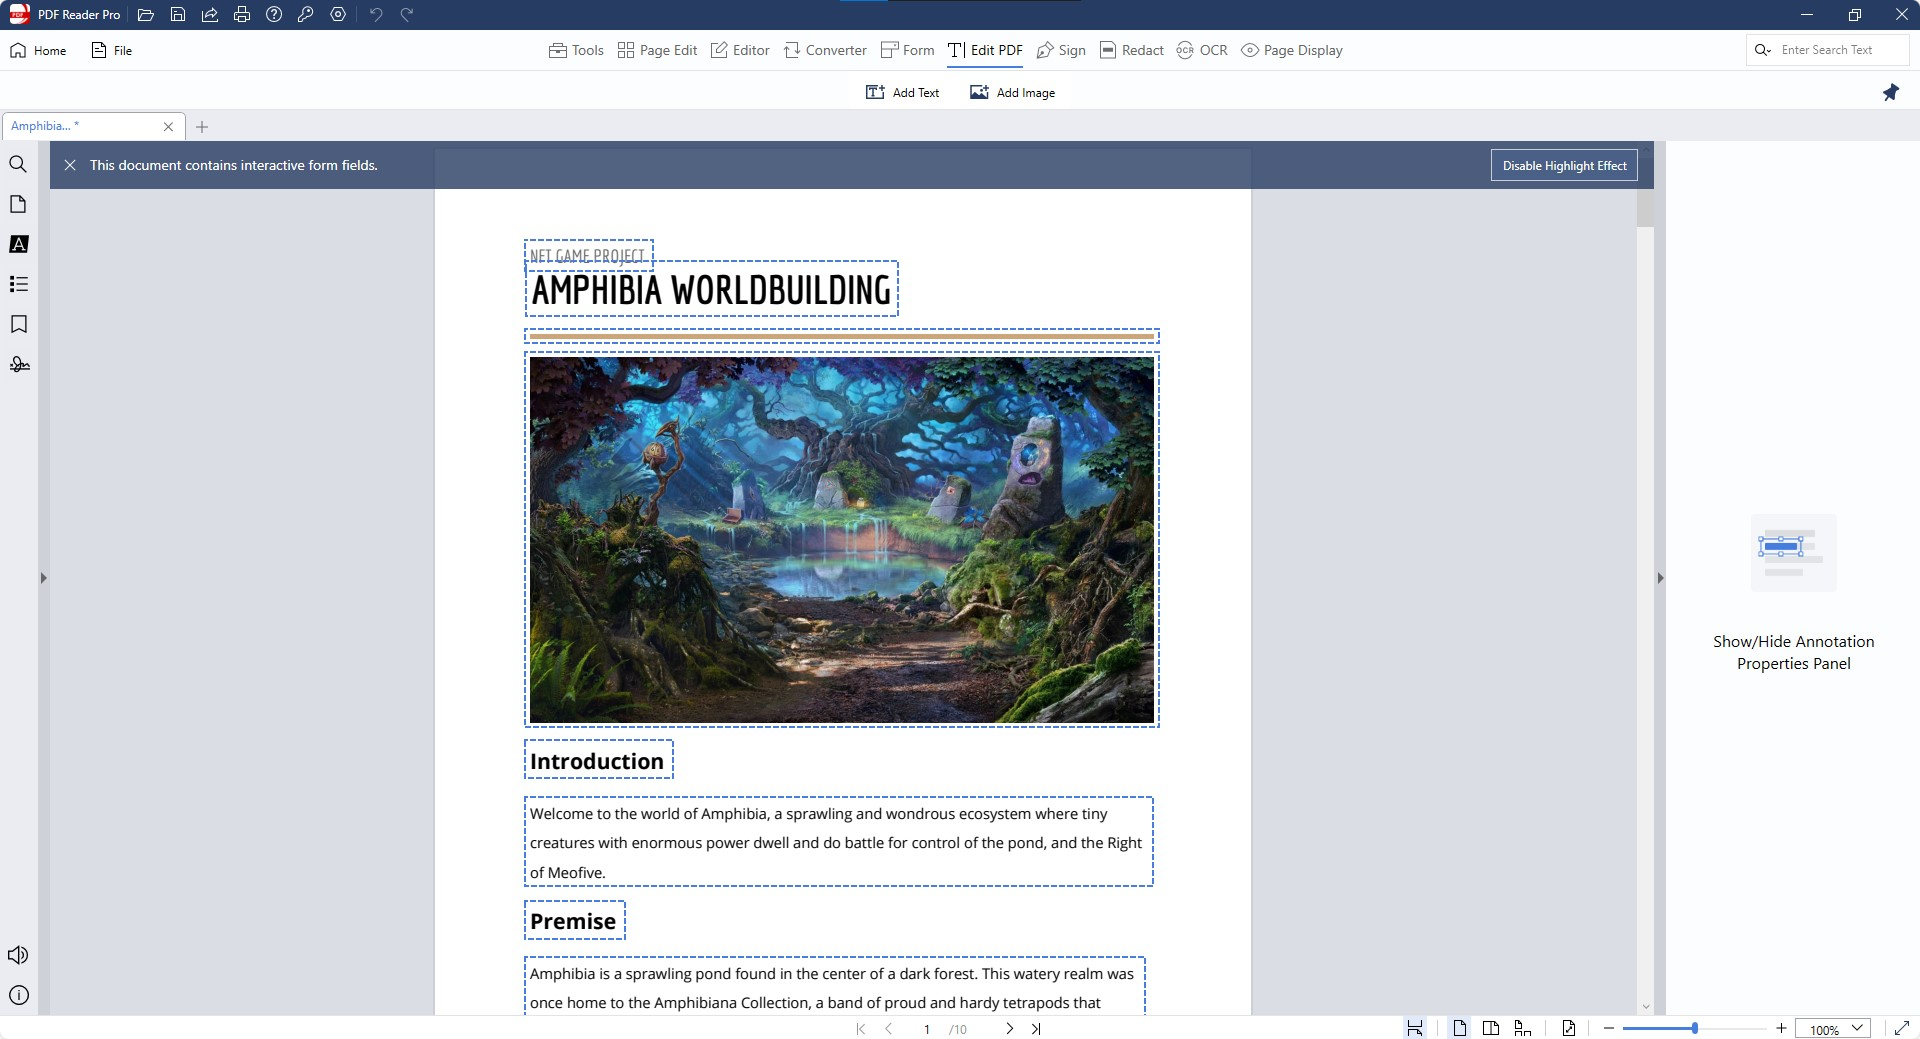Image resolution: width=1920 pixels, height=1039 pixels.
Task: Select the Converter tab
Action: click(825, 50)
